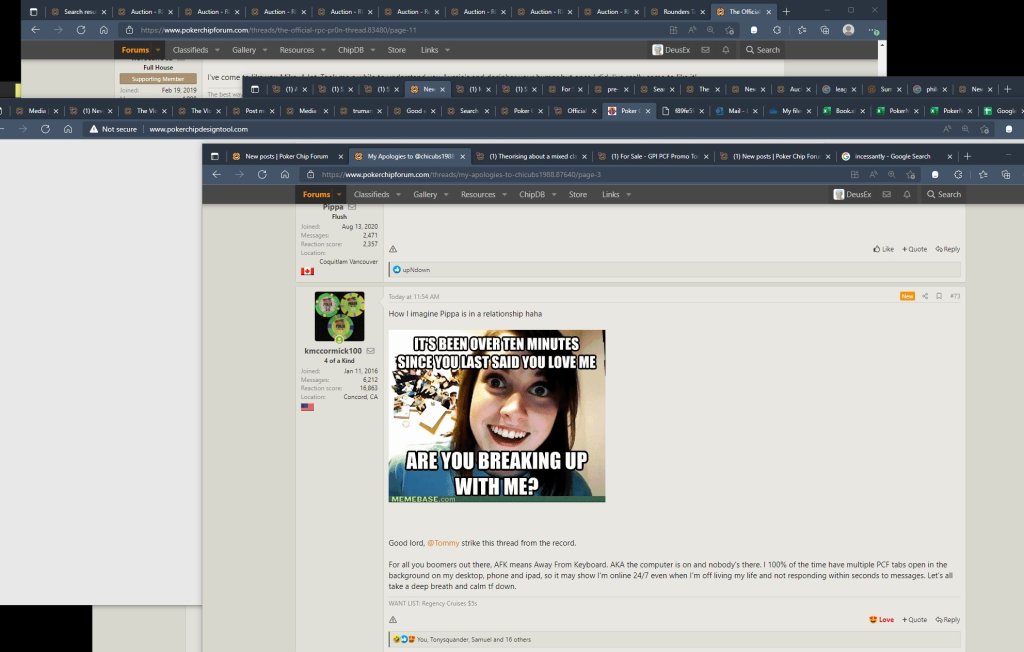View 'You, Tonysquander, Samuel and 16 others' reactions
This screenshot has height=652, width=1024.
(473, 640)
